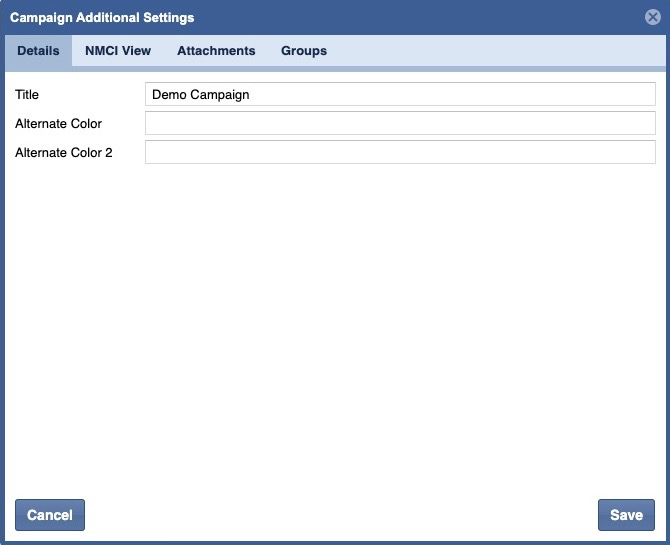The image size is (670, 545).
Task: Close the Campaign Additional Settings dialog
Action: click(x=652, y=17)
